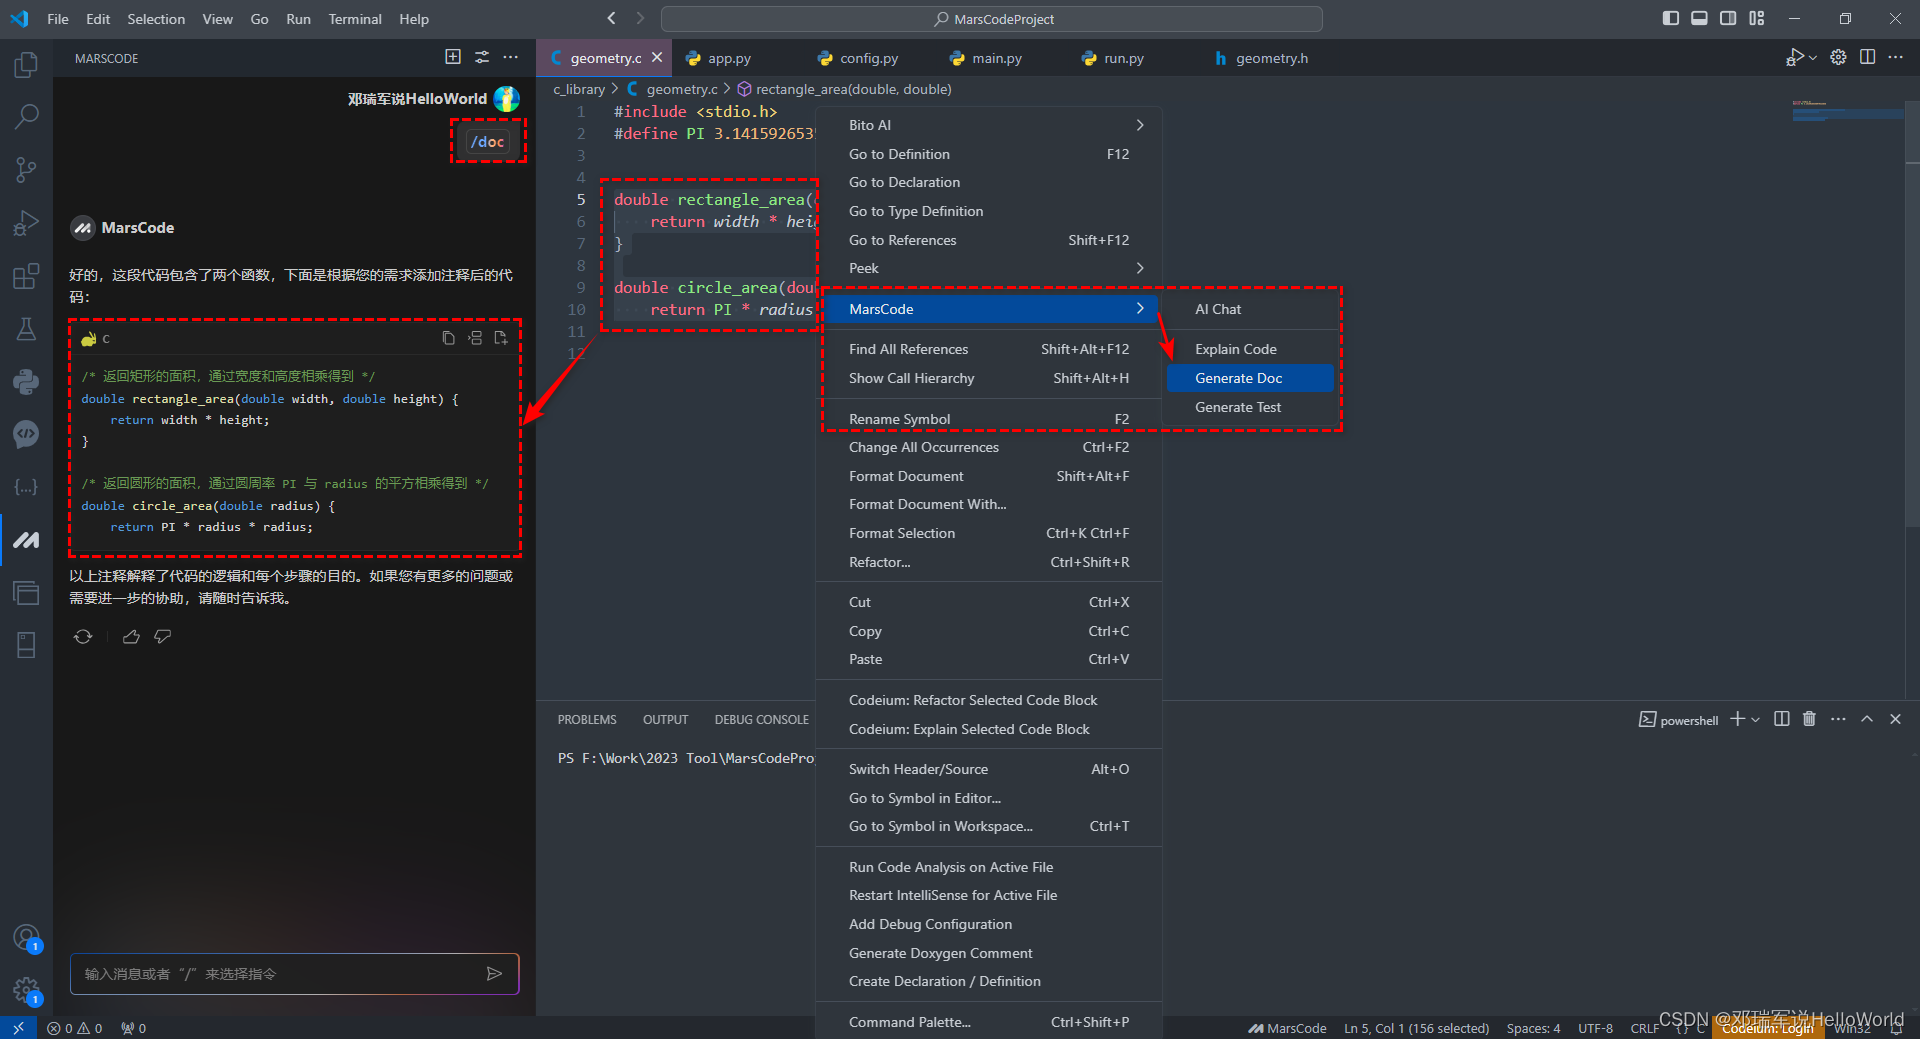This screenshot has height=1039, width=1920.
Task: Delete the terminal with trash icon
Action: (x=1809, y=719)
